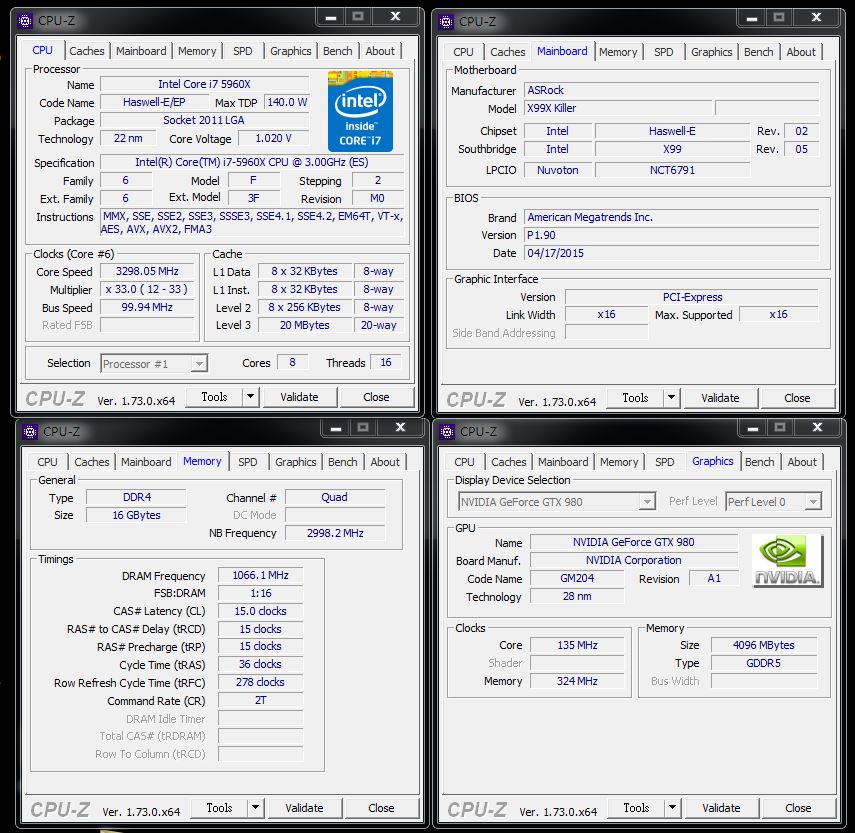Select Bench tab in Graphics window

[x=760, y=462]
